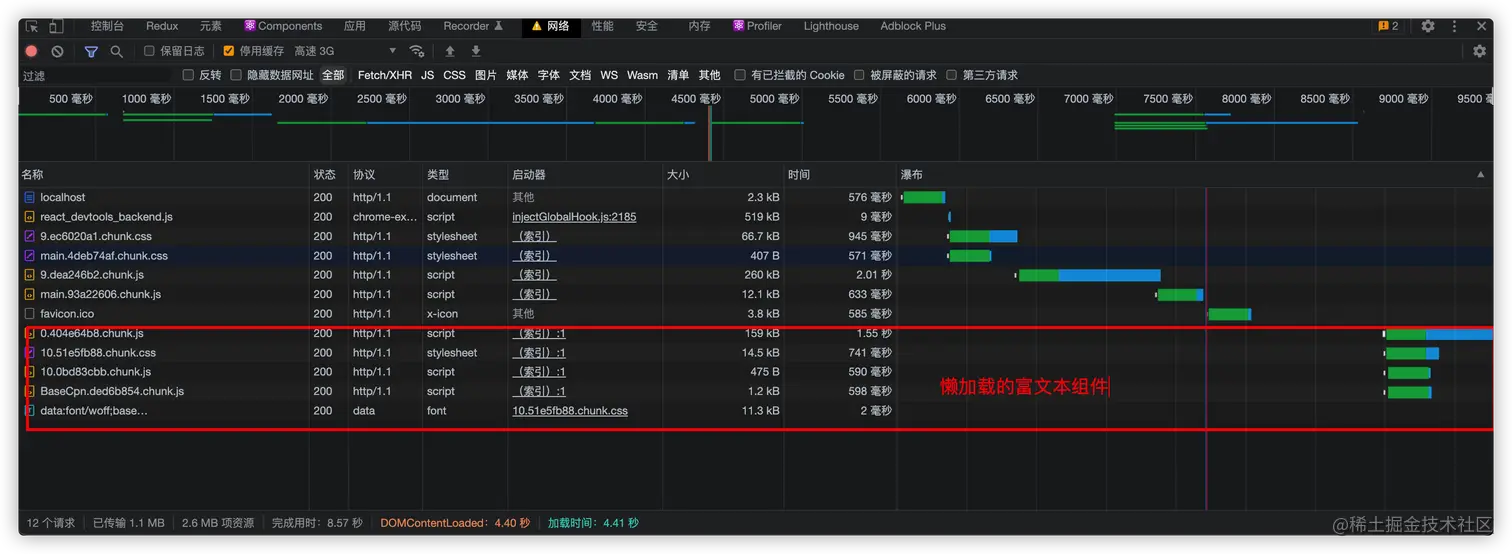Check the 隐藏数据网址 checkbox

tap(236, 75)
